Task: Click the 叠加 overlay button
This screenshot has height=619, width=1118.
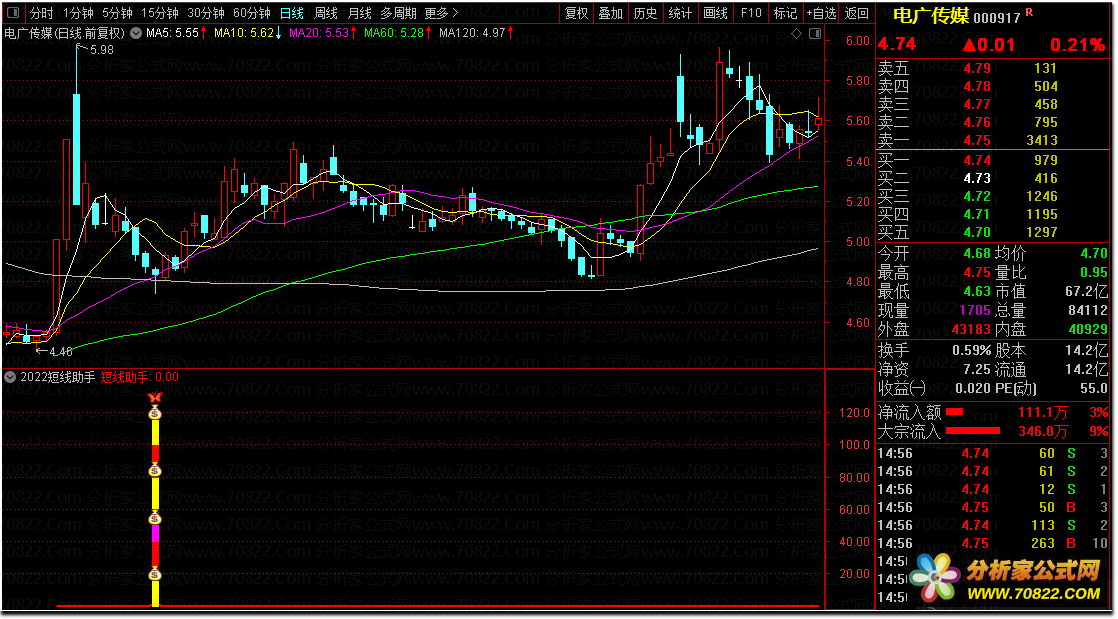Action: [610, 13]
